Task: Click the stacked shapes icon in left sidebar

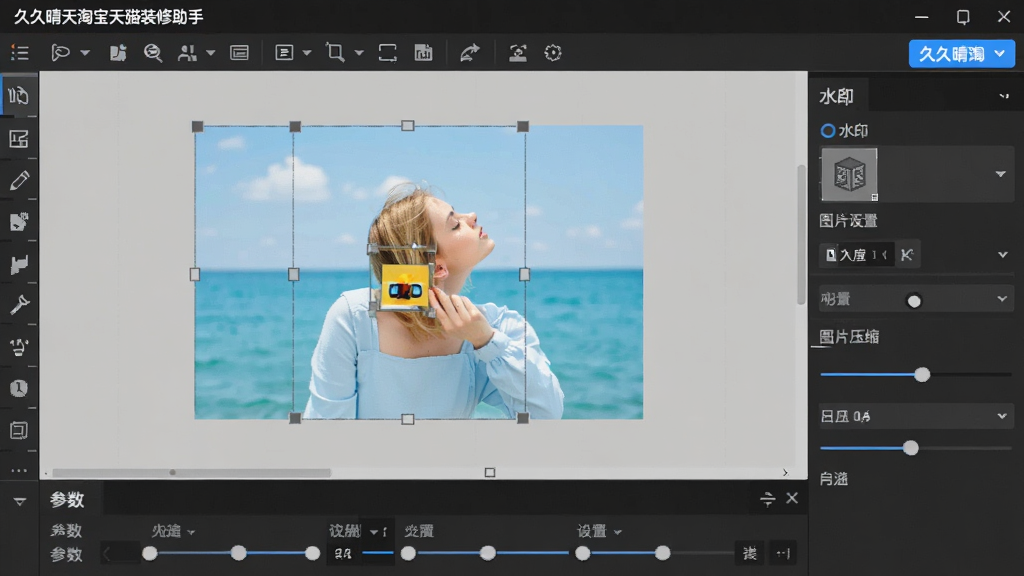Action: pyautogui.click(x=19, y=222)
